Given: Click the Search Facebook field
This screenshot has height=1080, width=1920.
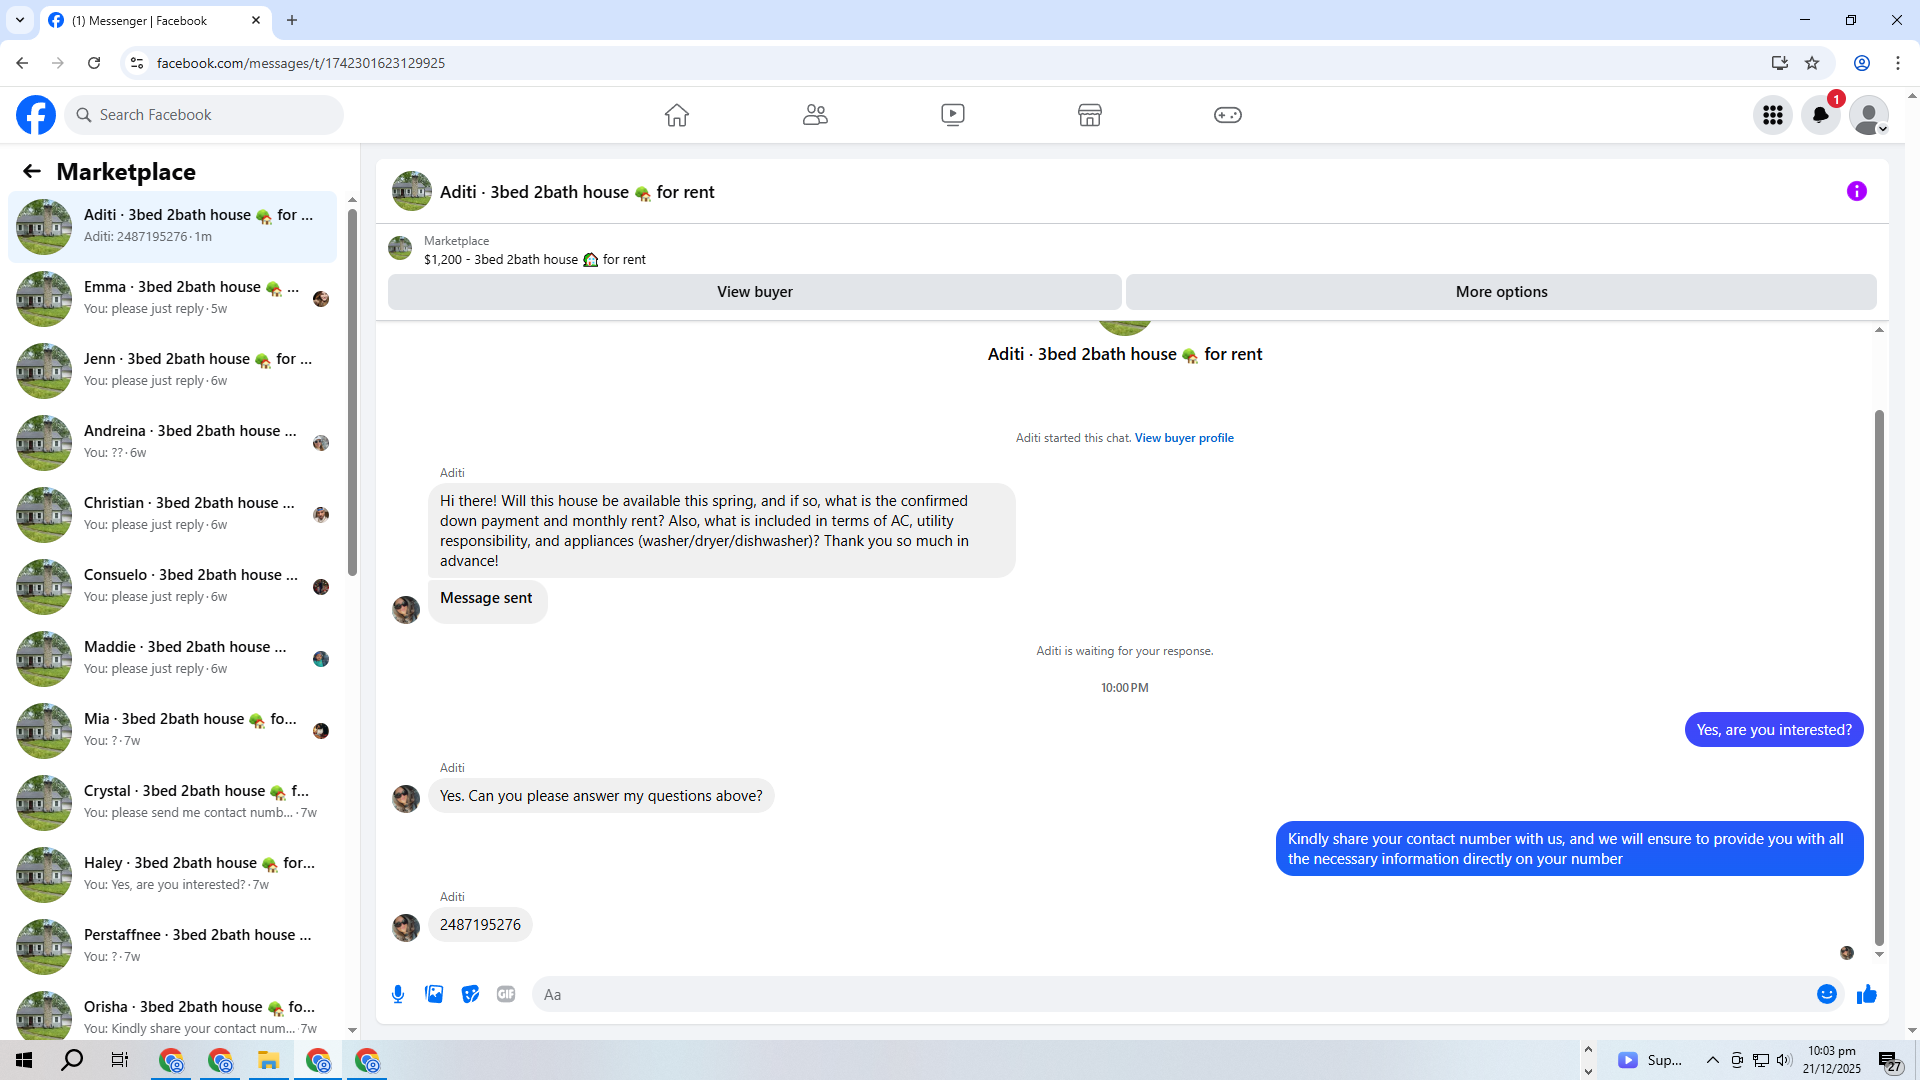Looking at the screenshot, I should coord(204,115).
